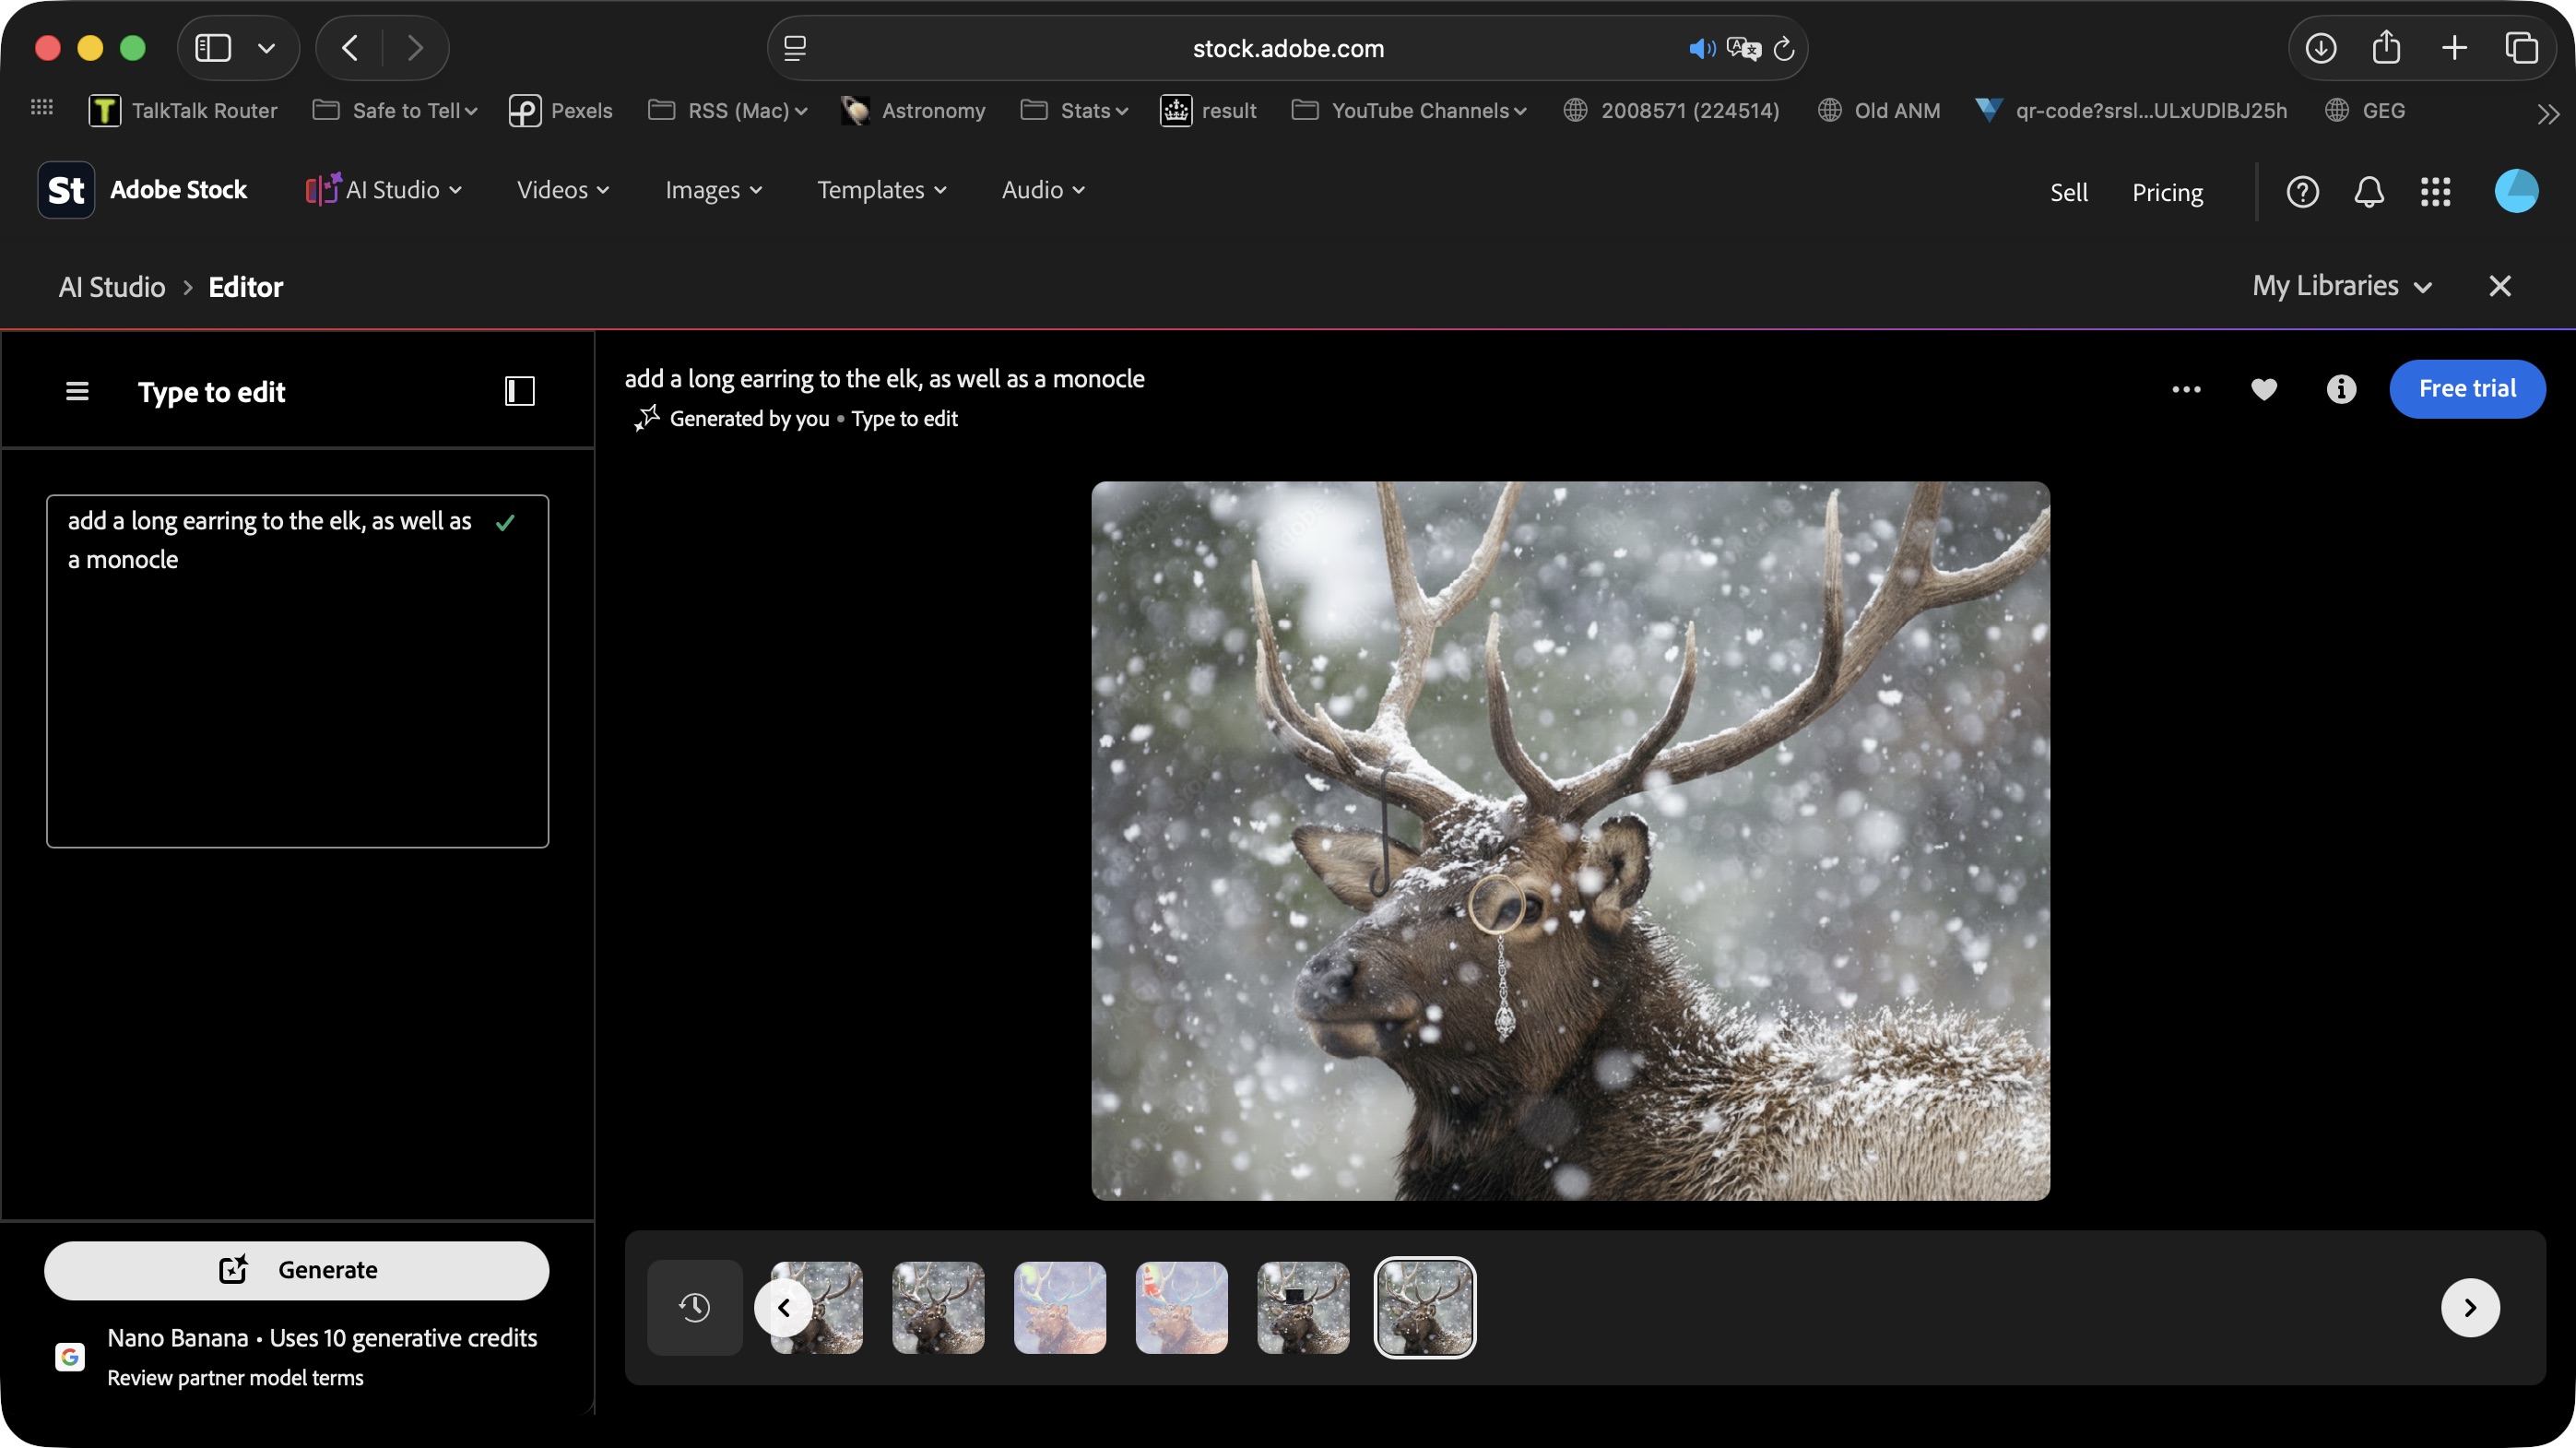Click AI Studio breadcrumb link
Screen dimensions: 2576x1448
pos(112,288)
